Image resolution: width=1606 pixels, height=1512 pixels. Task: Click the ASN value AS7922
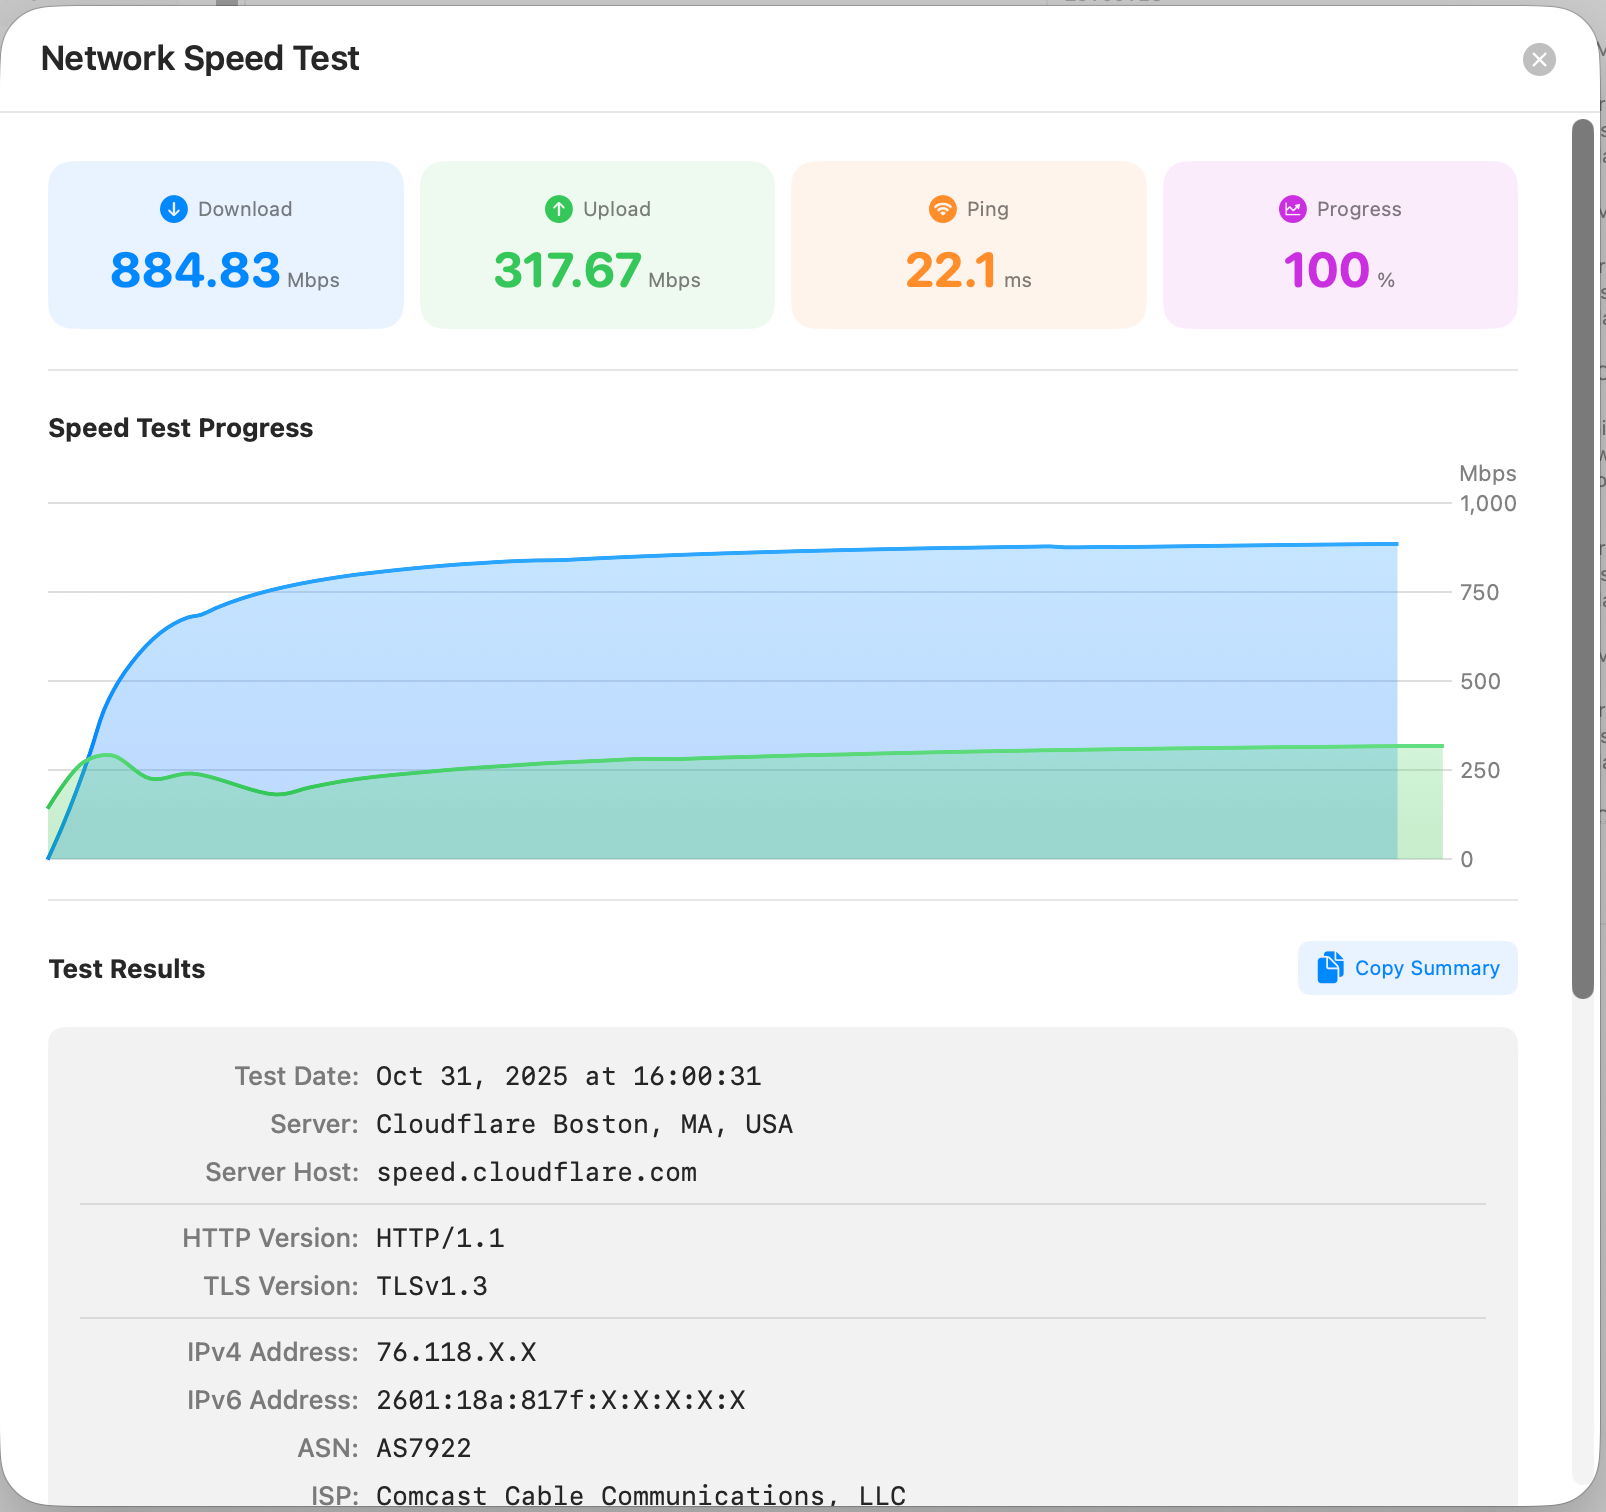click(423, 1448)
